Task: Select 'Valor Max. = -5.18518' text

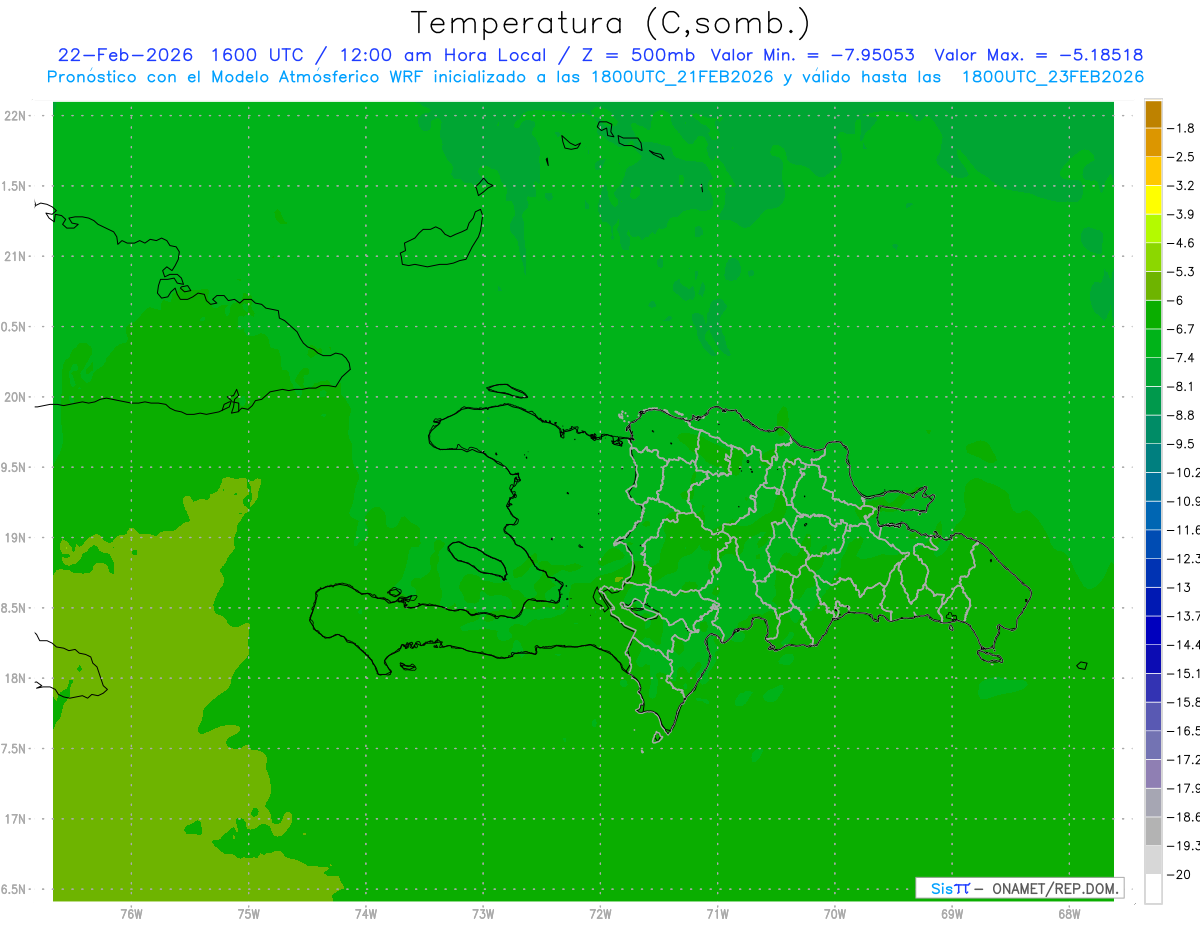Action: click(1039, 55)
